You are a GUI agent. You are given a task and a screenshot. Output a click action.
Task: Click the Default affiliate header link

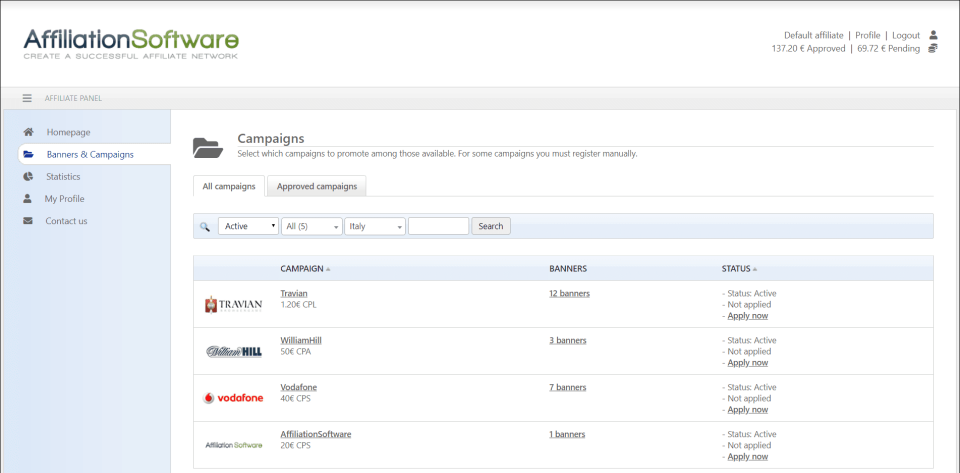coord(814,35)
